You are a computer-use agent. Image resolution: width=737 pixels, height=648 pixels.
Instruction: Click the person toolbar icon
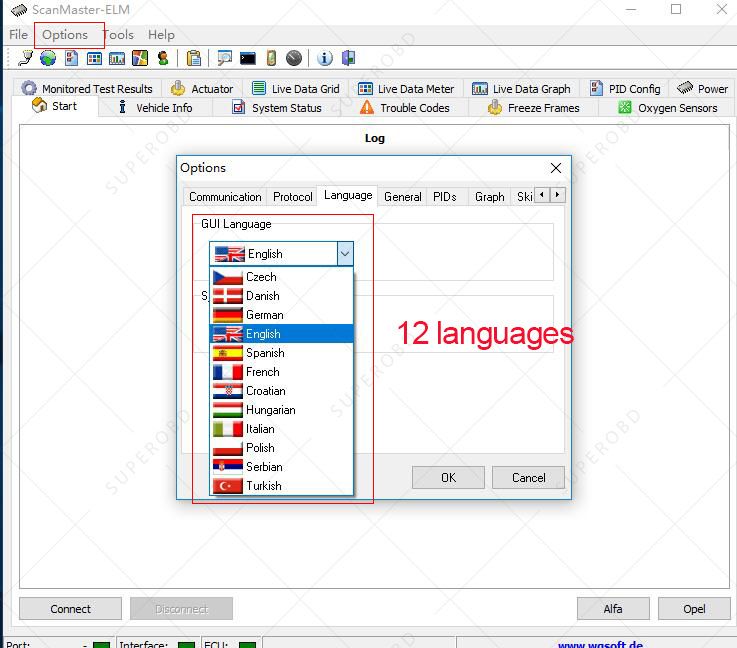coord(163,58)
